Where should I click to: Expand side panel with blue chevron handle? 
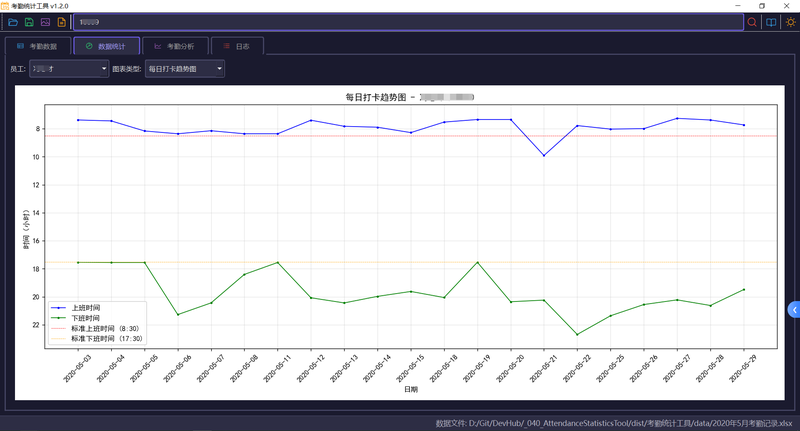tap(794, 310)
